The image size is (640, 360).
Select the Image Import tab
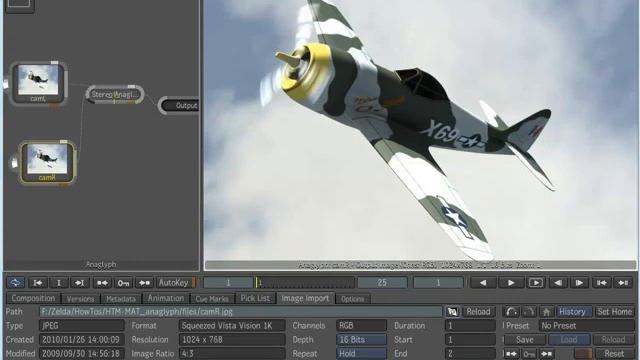pyautogui.click(x=305, y=298)
